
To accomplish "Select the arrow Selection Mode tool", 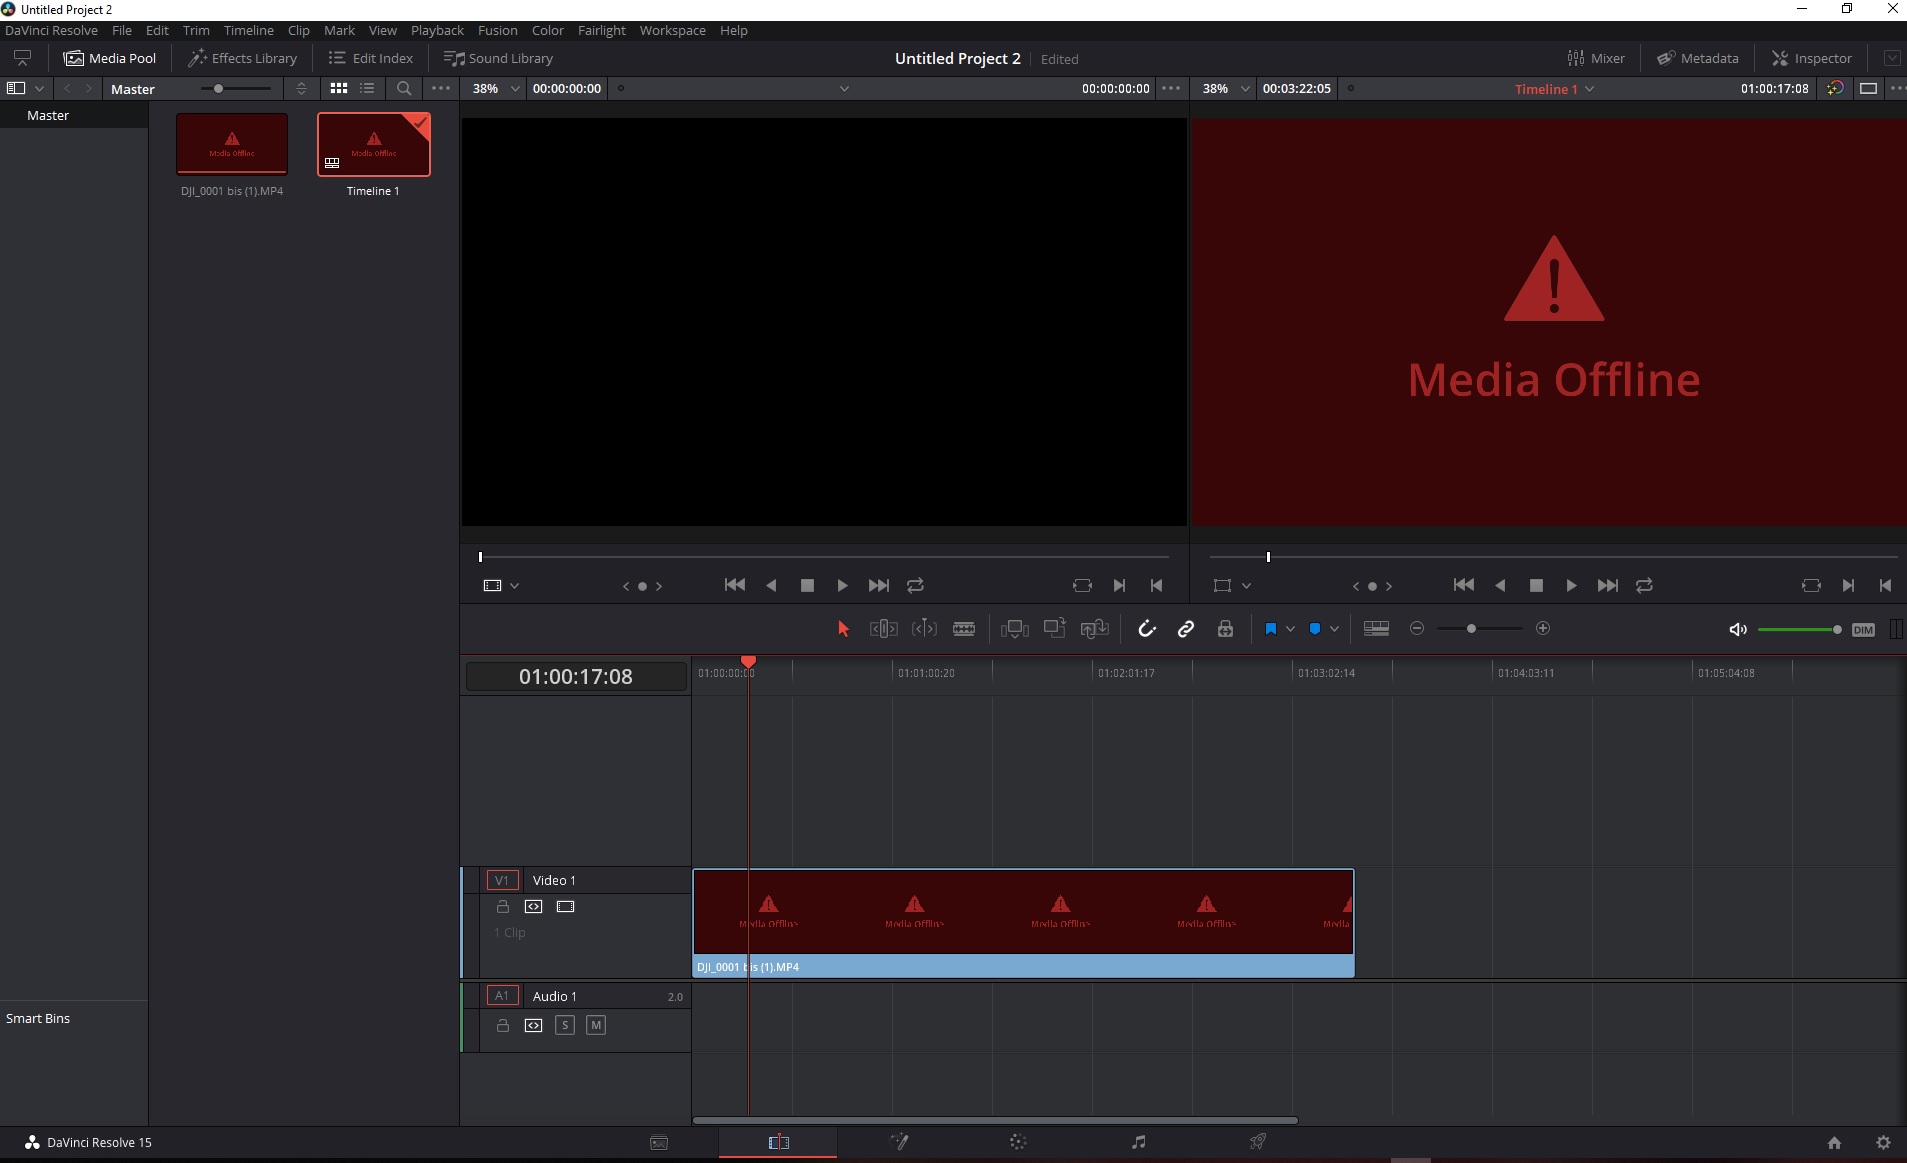I will coord(843,629).
